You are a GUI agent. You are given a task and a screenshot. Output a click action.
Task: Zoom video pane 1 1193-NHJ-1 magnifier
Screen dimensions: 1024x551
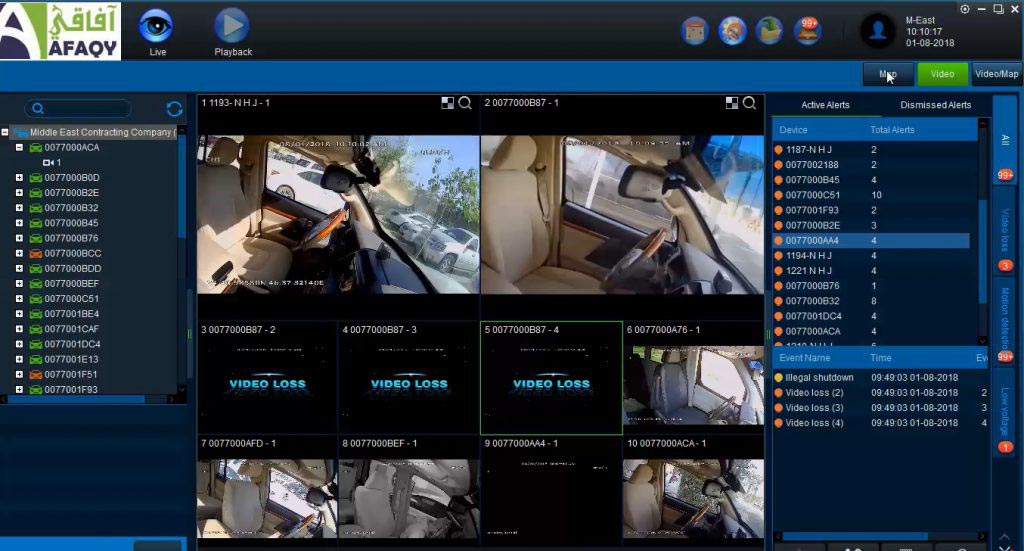click(x=465, y=103)
